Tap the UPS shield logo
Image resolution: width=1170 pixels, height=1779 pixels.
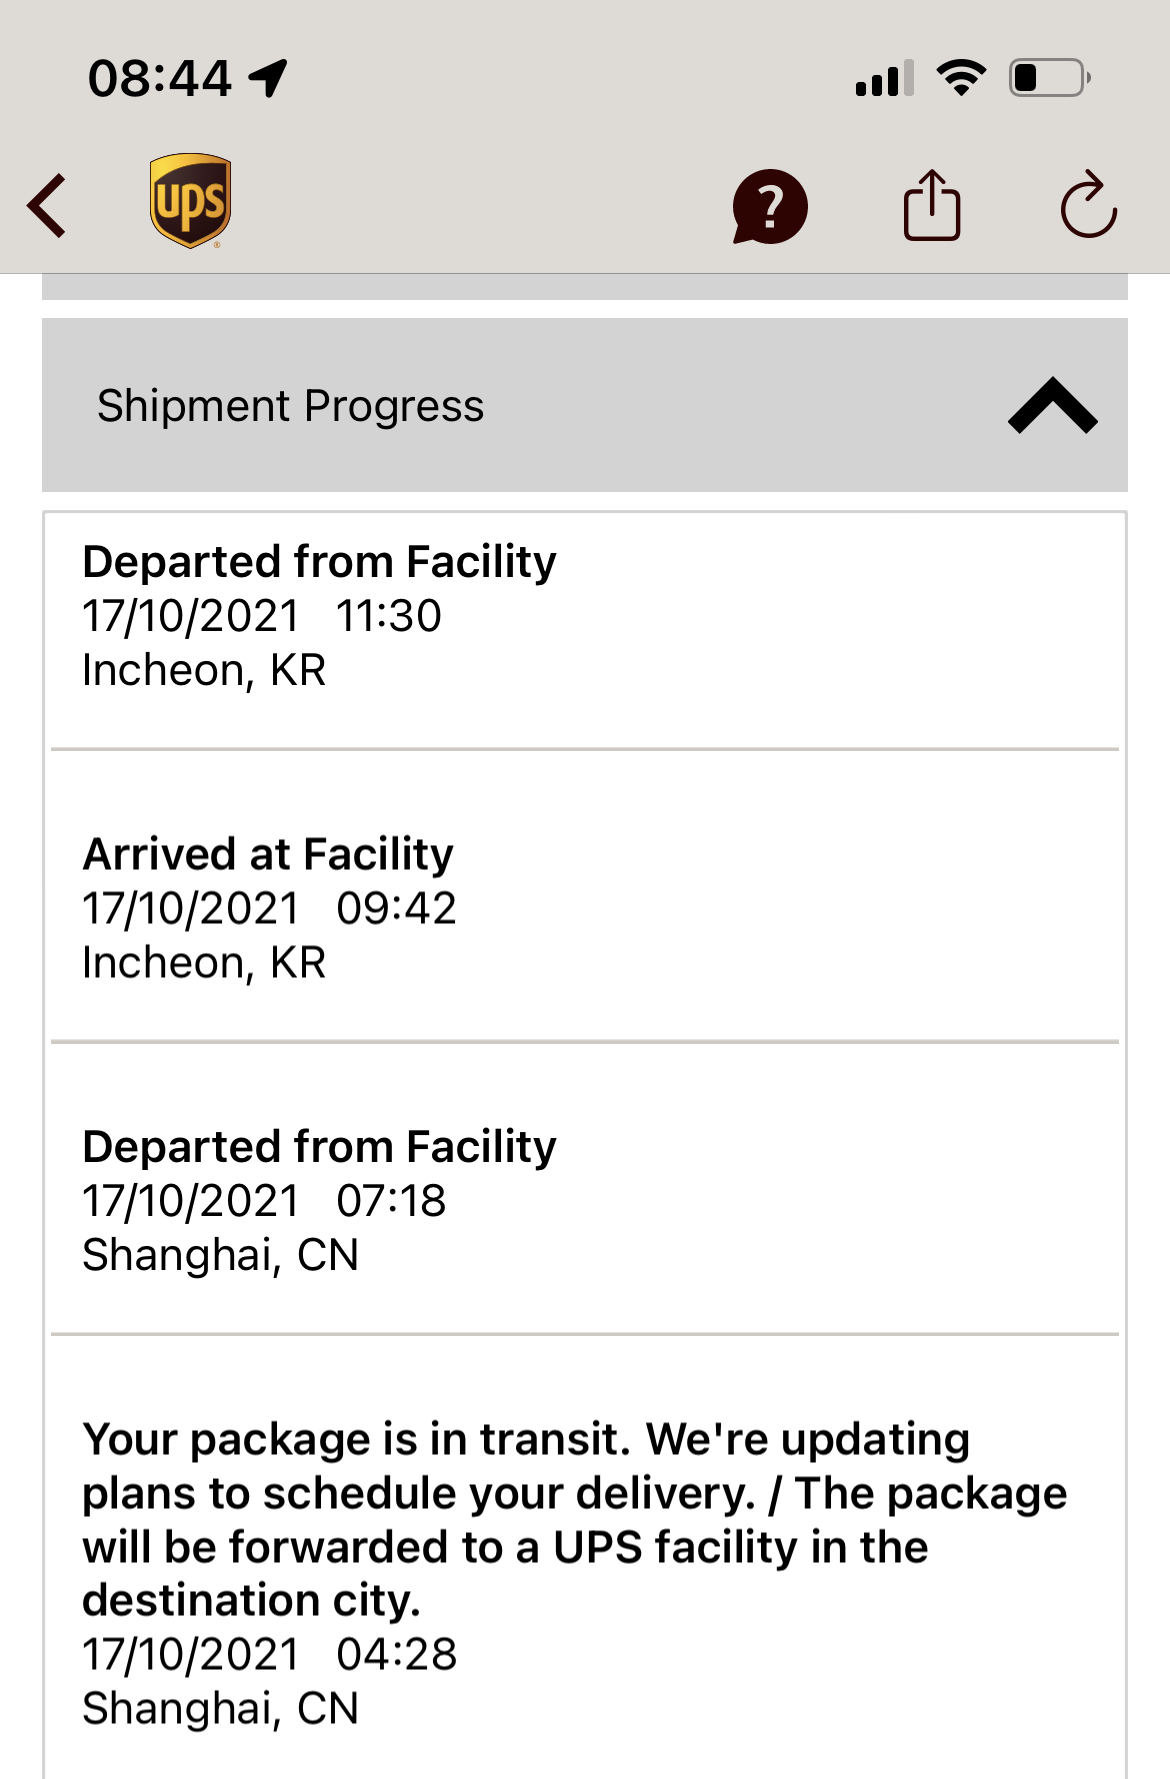tap(190, 200)
